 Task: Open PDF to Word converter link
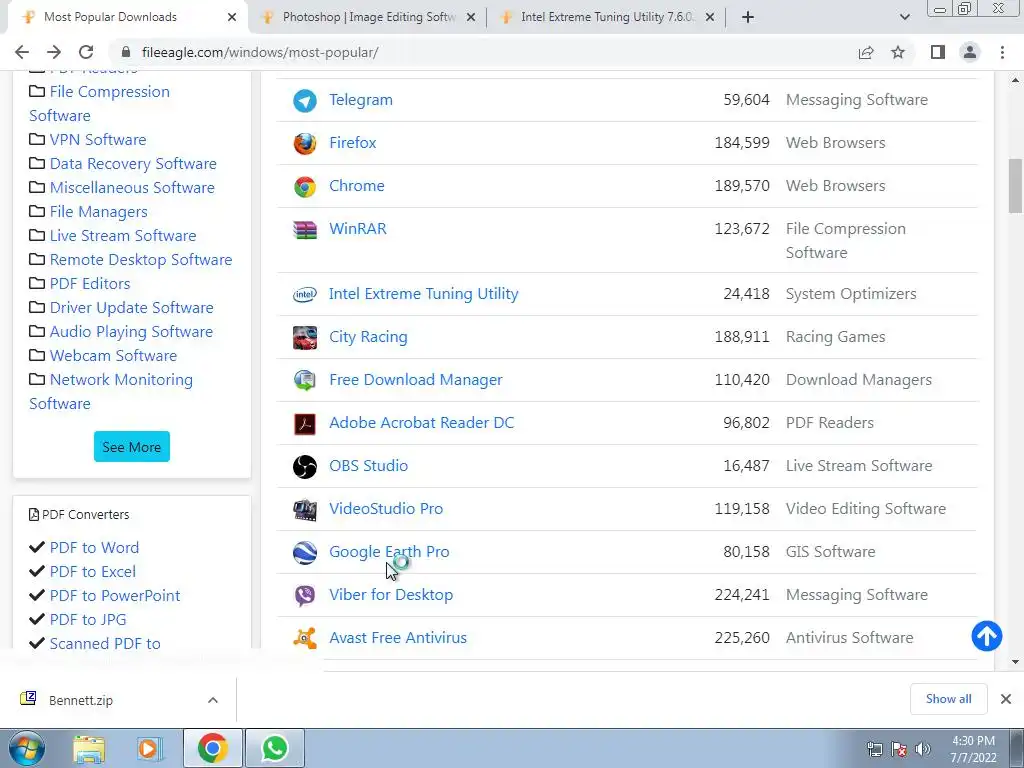coord(94,548)
